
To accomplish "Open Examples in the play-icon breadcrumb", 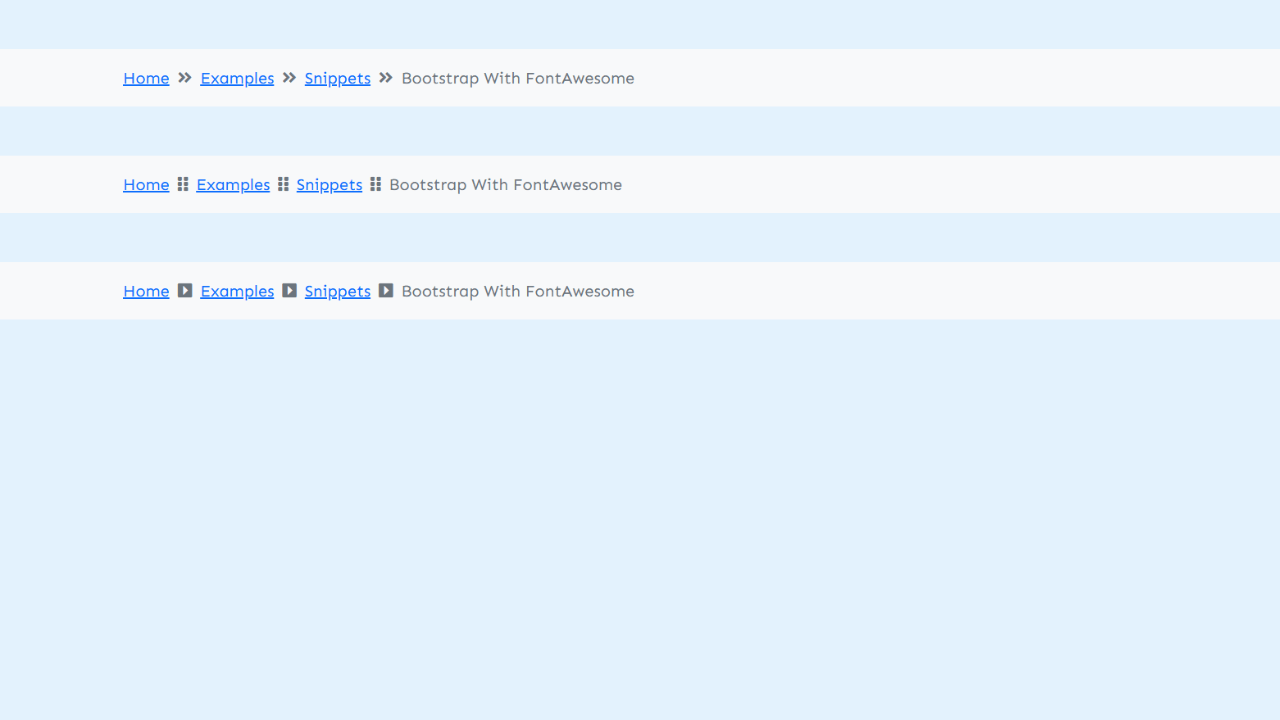I will (237, 291).
